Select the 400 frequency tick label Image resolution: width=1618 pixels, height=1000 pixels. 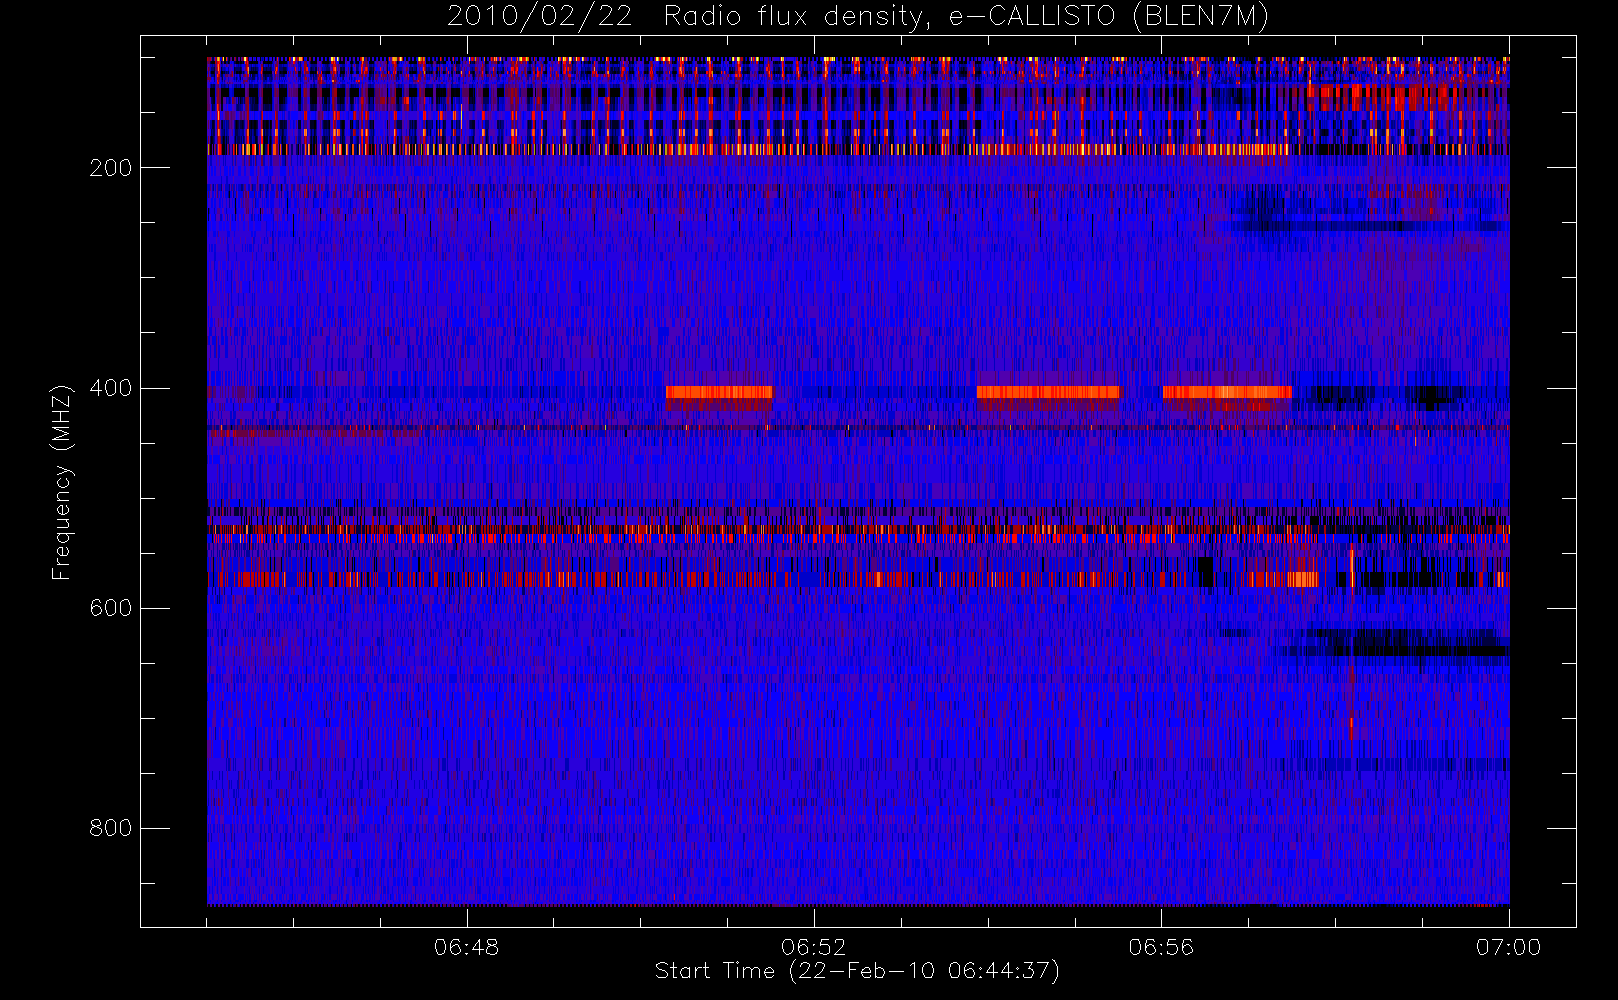click(x=111, y=388)
